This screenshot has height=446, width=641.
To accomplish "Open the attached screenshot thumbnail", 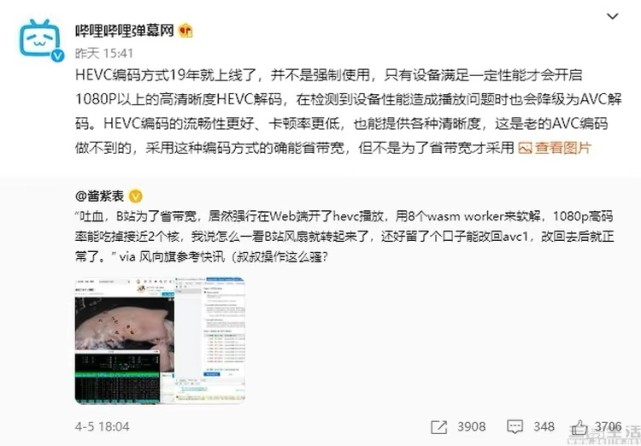I will coord(160,341).
